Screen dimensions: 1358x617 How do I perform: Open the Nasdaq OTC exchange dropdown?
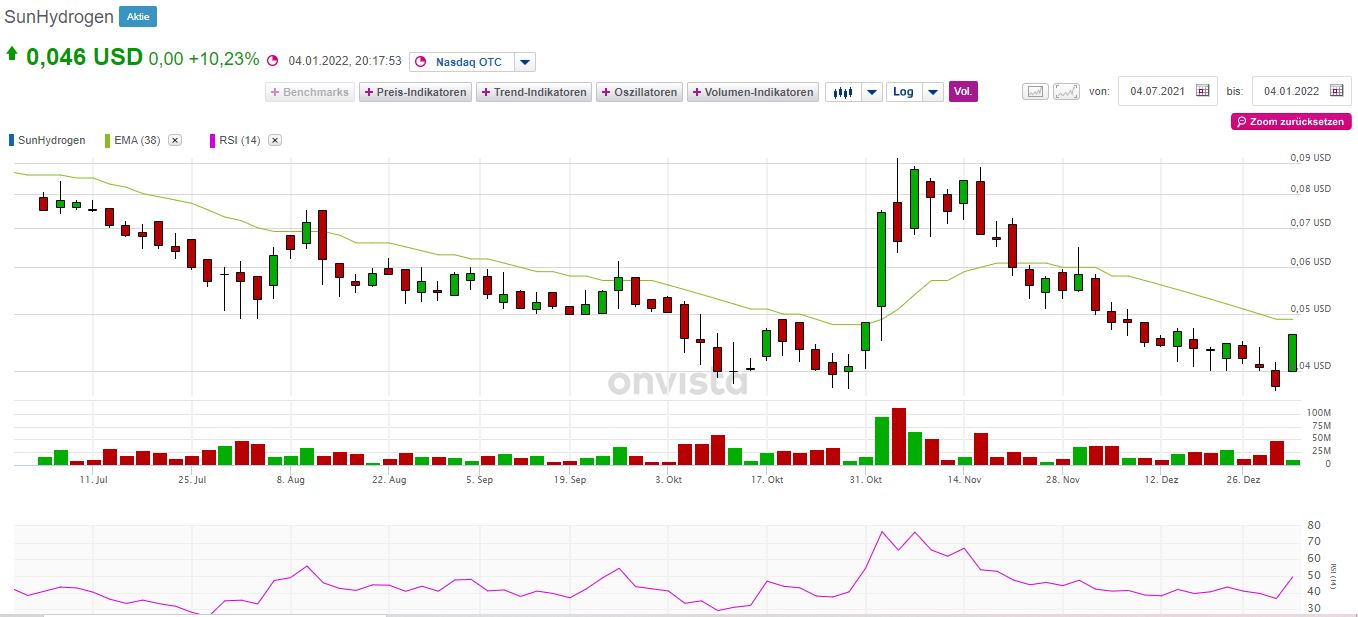[x=525, y=62]
